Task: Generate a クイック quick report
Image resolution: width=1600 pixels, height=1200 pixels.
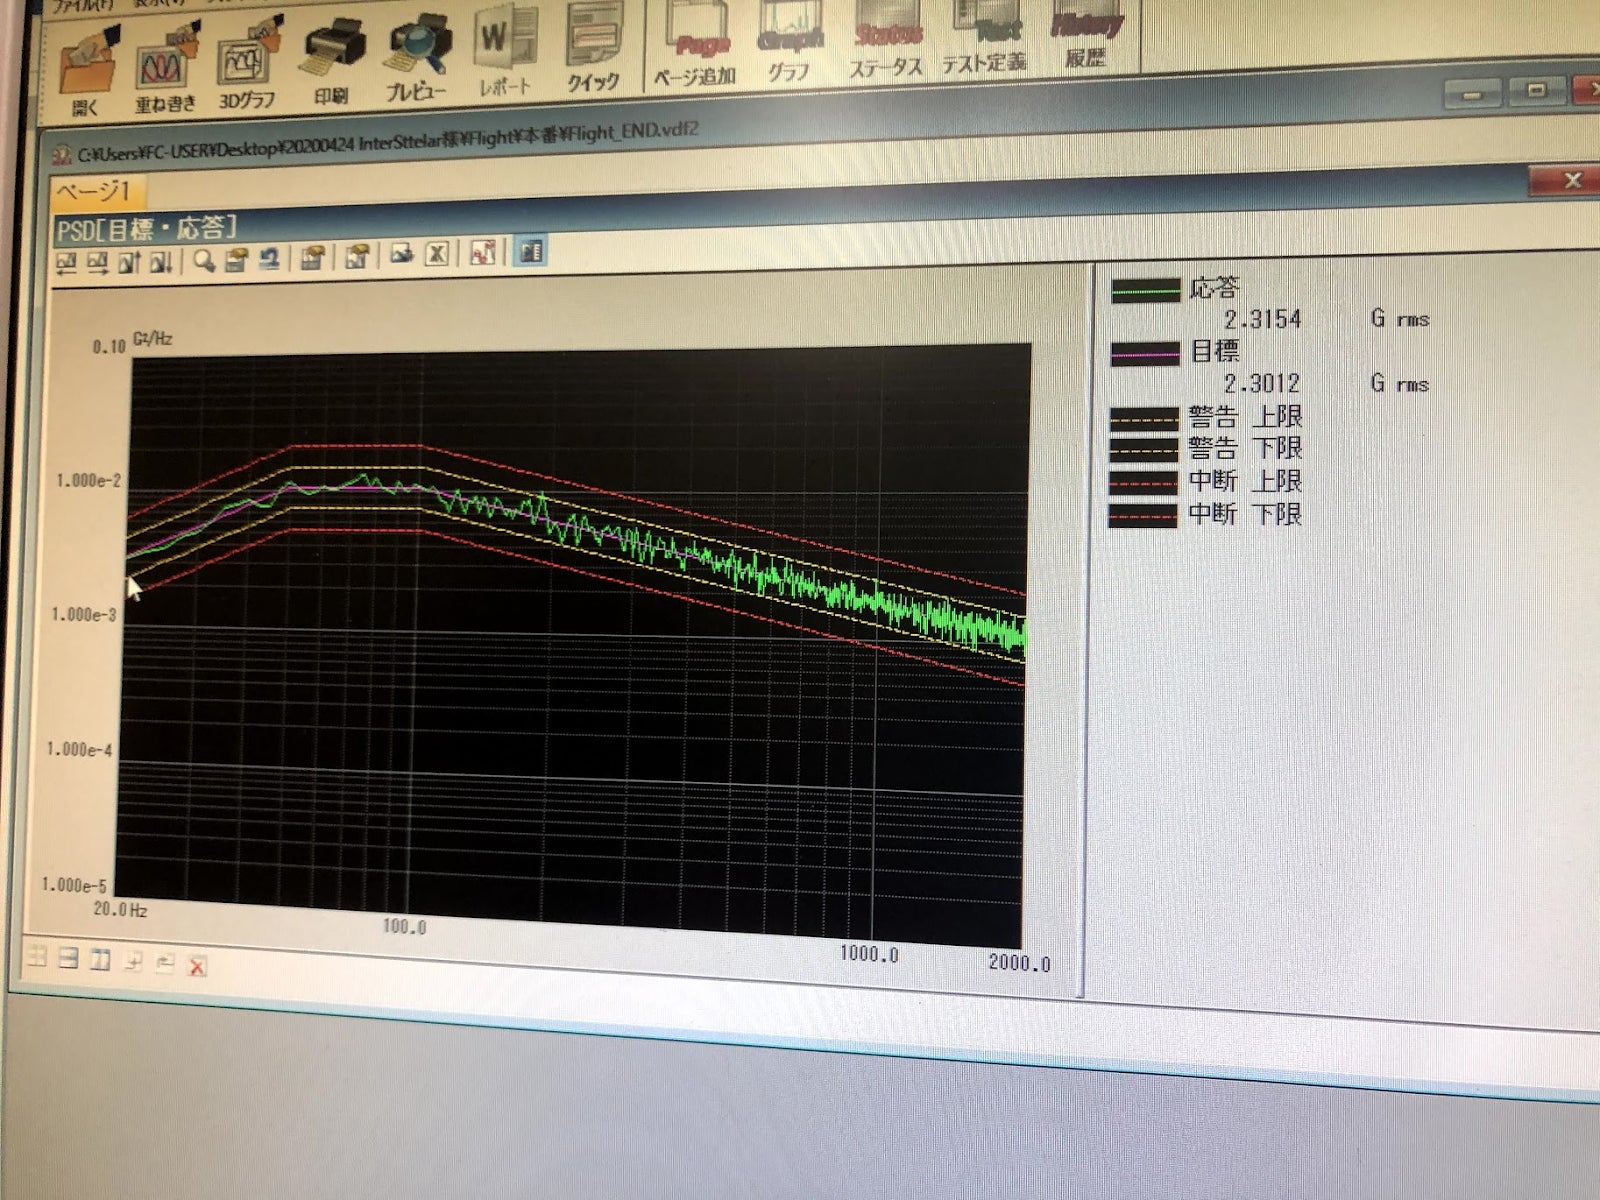Action: coord(594,45)
